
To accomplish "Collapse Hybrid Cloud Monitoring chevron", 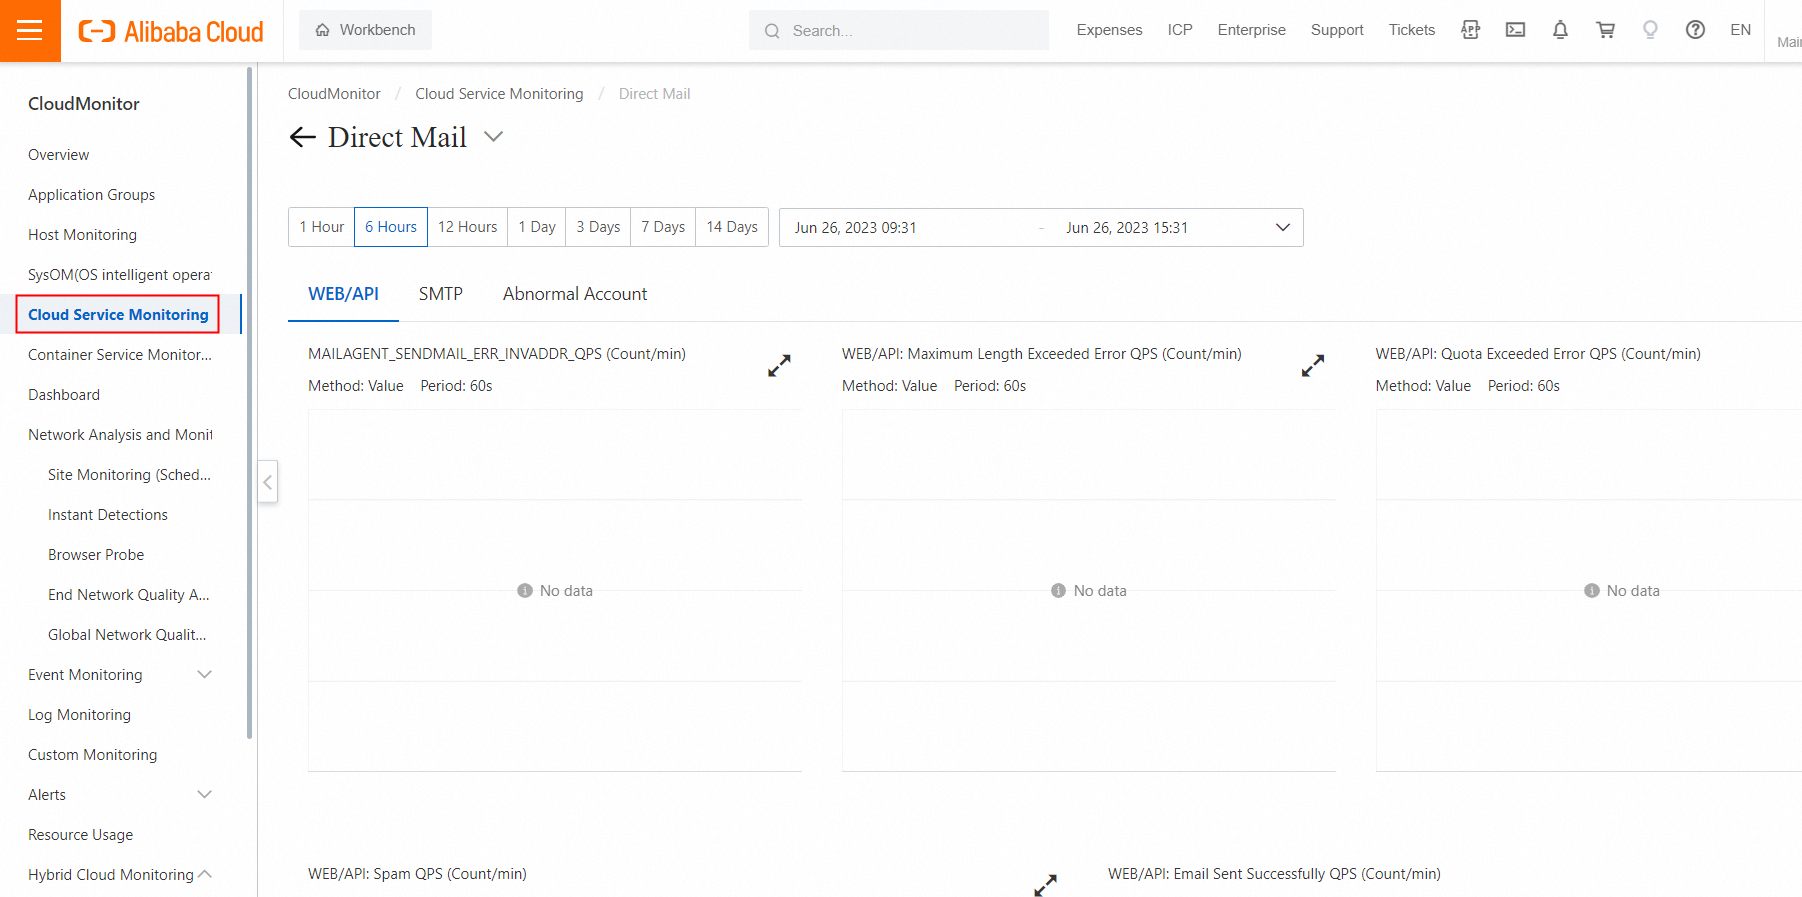I will coord(205,874).
